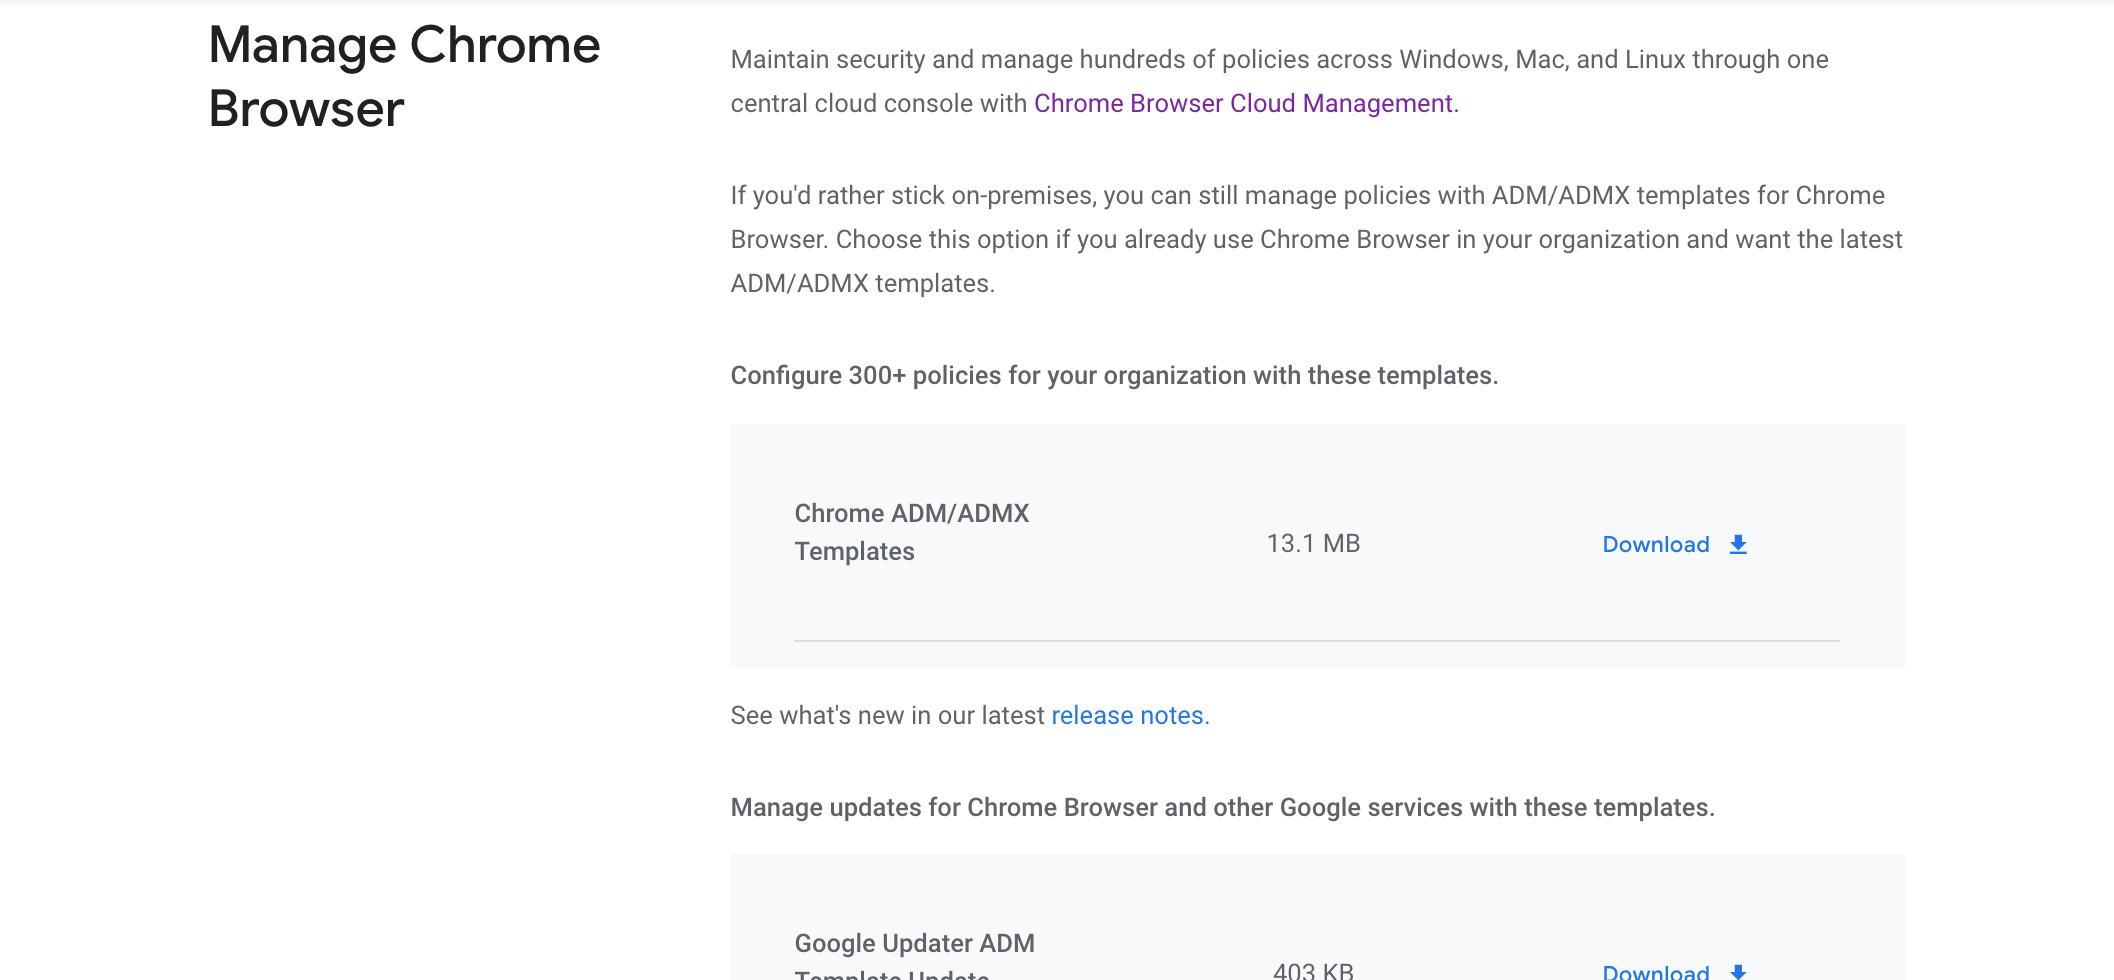Click Download for Chrome ADM/ADMX Templates
The image size is (2114, 980).
pos(1656,544)
